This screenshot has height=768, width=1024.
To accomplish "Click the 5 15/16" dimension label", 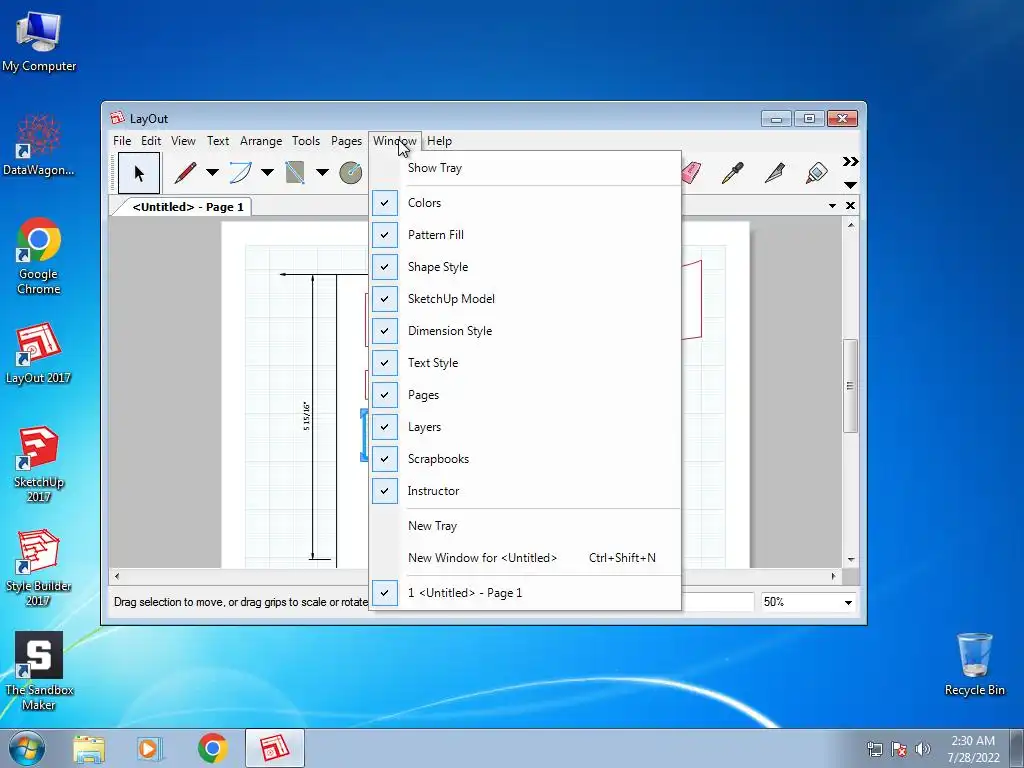I will point(306,417).
